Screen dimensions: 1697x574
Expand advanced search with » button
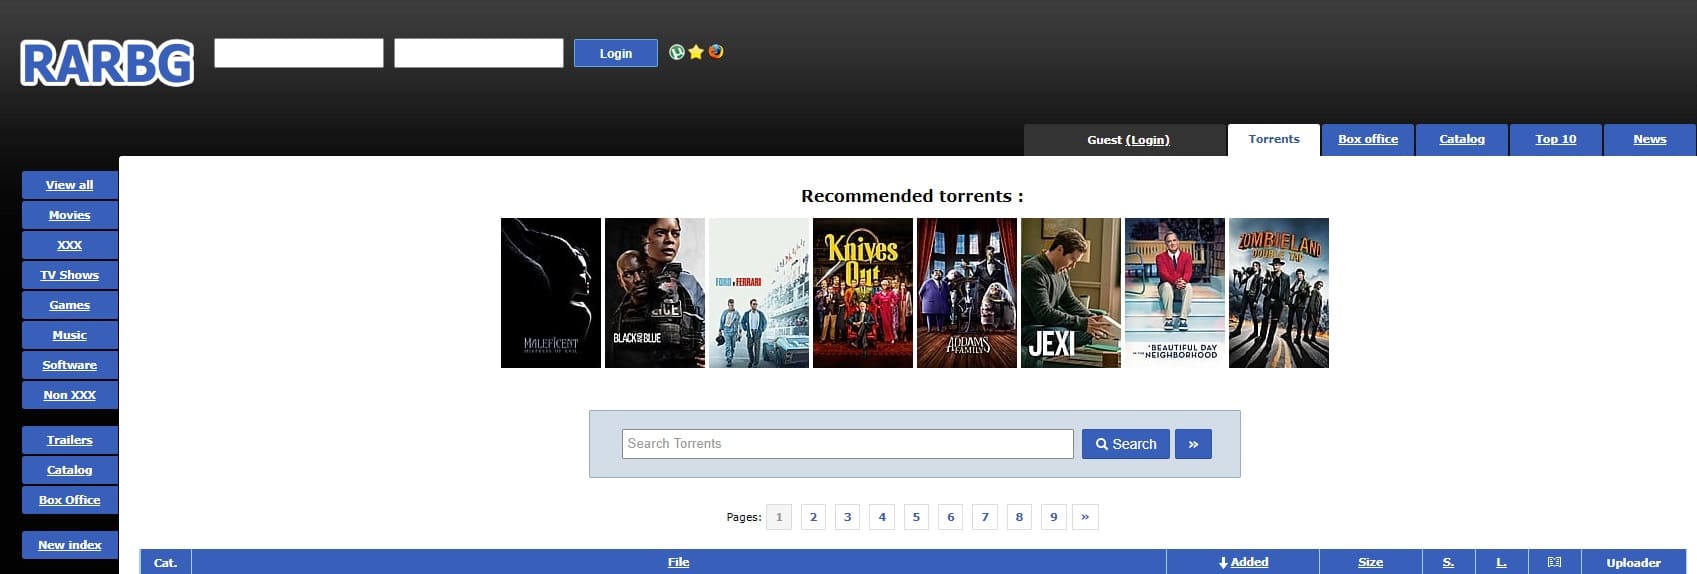click(1194, 444)
